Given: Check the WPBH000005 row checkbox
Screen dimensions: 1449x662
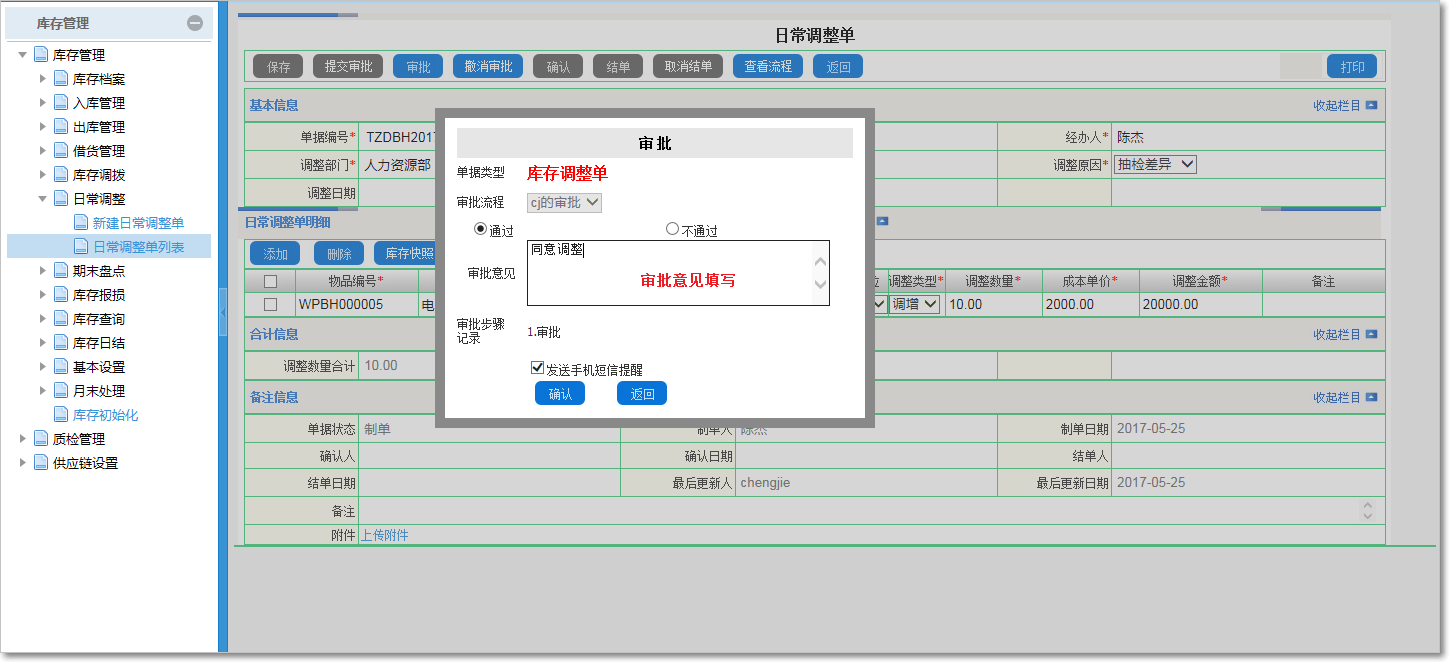Looking at the screenshot, I should [272, 302].
